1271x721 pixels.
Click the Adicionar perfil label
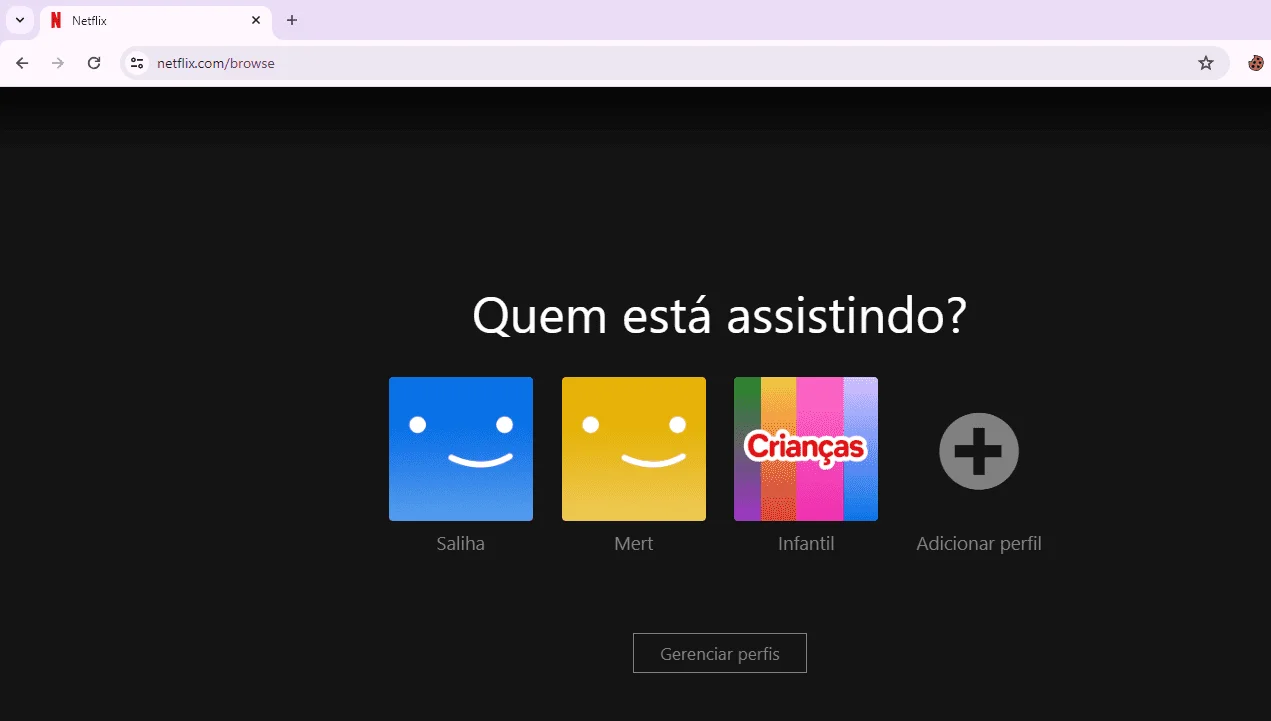click(x=979, y=544)
